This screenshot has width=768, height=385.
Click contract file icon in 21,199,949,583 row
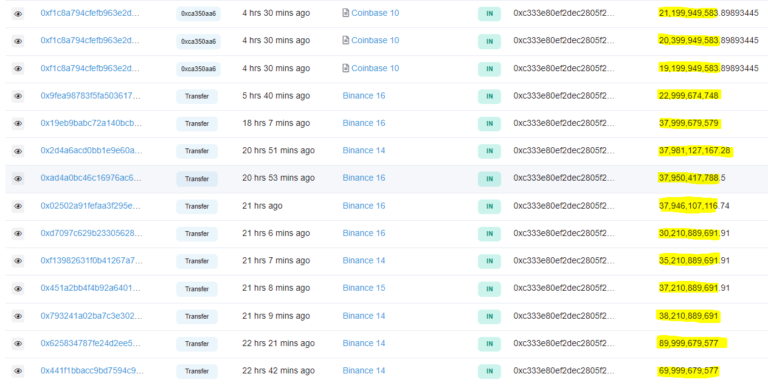(345, 13)
